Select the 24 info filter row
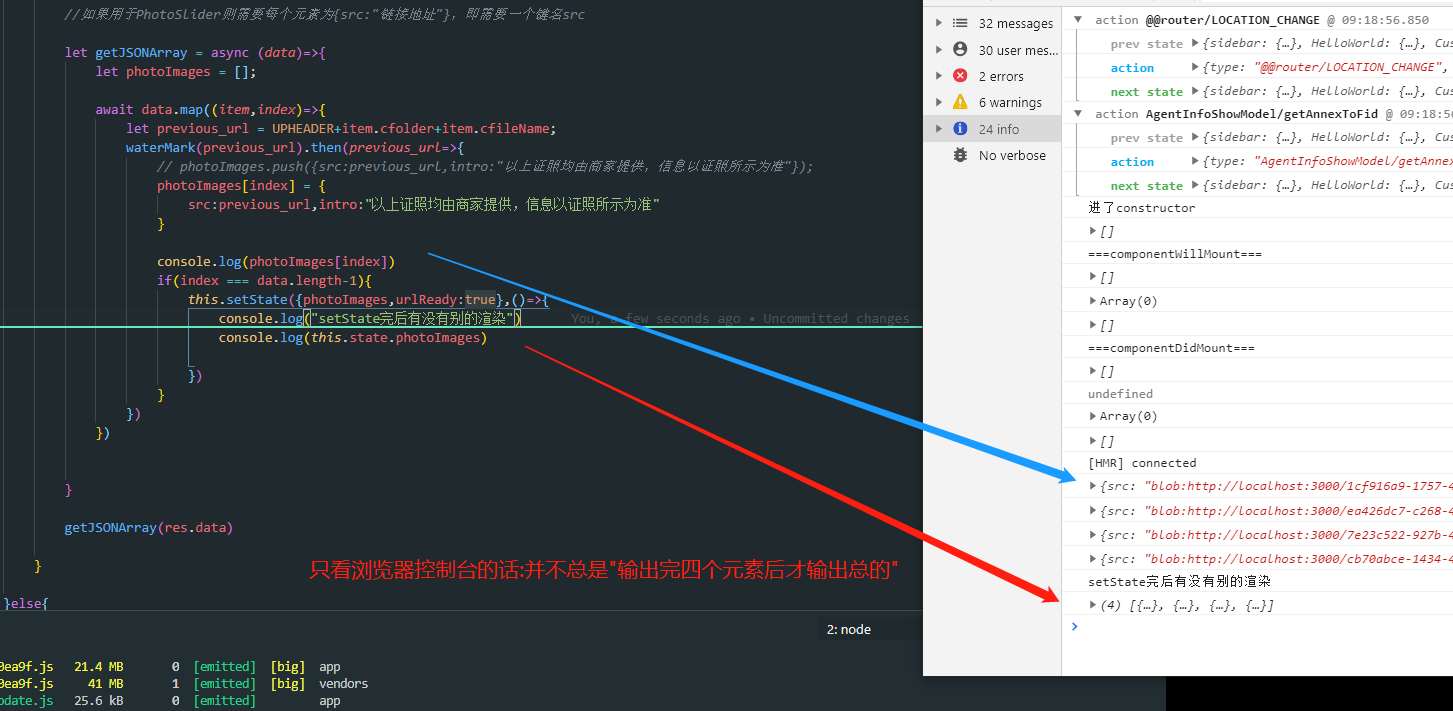1453x711 pixels. (x=999, y=129)
